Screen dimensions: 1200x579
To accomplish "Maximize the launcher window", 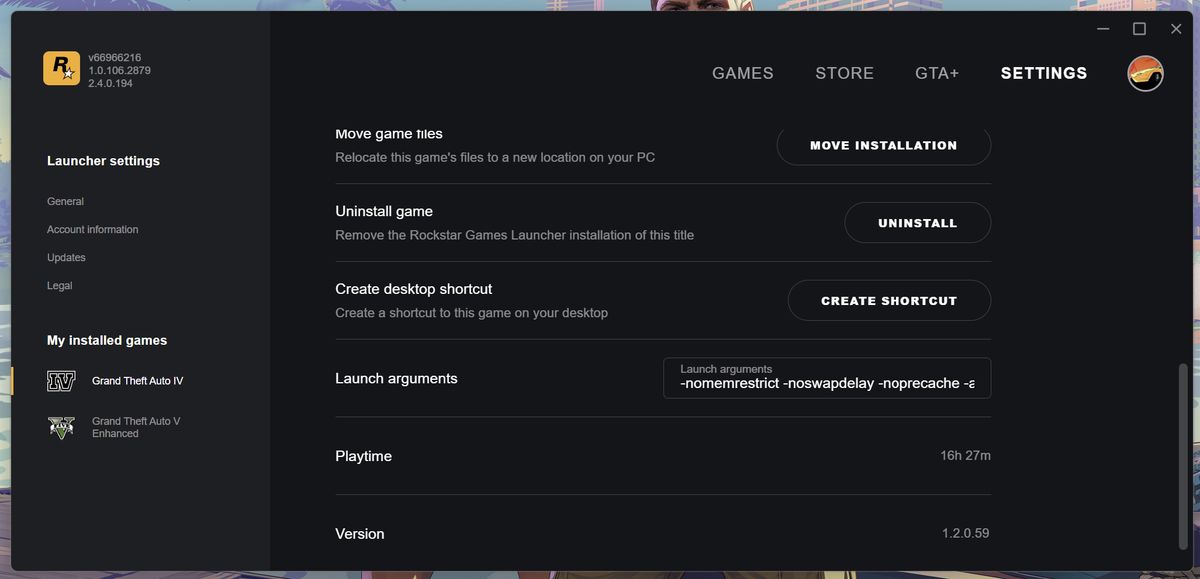I will coord(1139,29).
